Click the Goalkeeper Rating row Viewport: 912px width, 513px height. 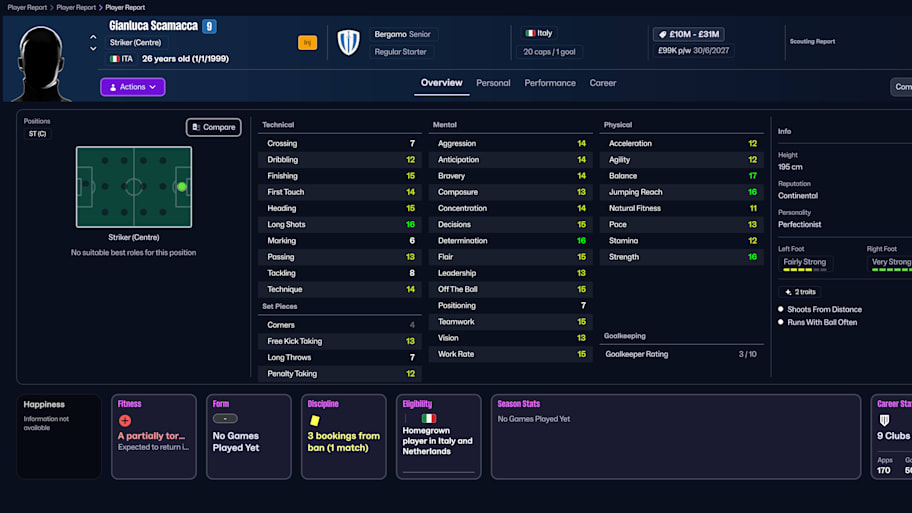(682, 354)
